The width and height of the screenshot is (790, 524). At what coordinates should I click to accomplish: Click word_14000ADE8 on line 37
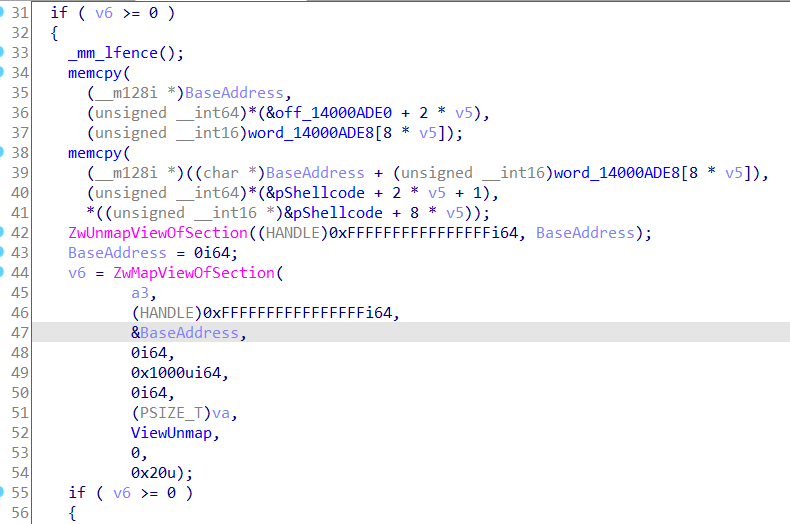[x=311, y=133]
